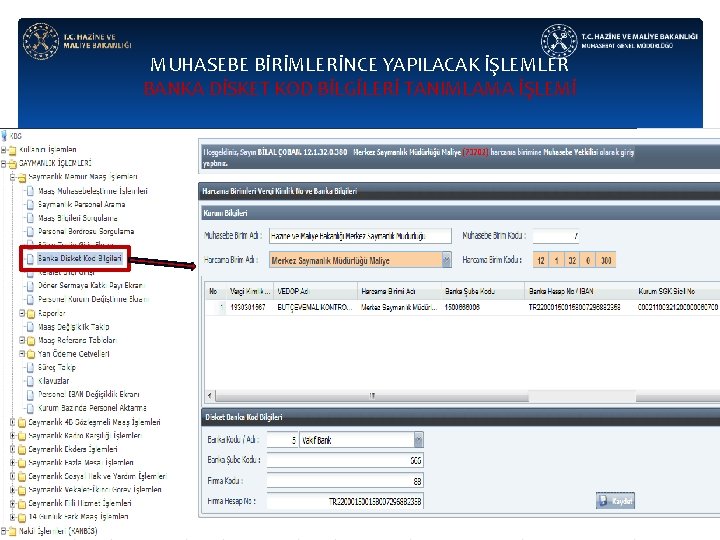Collapse the SAYMANLIK İŞLEMLERİ tree node
720x540 pixels.
click(4, 163)
